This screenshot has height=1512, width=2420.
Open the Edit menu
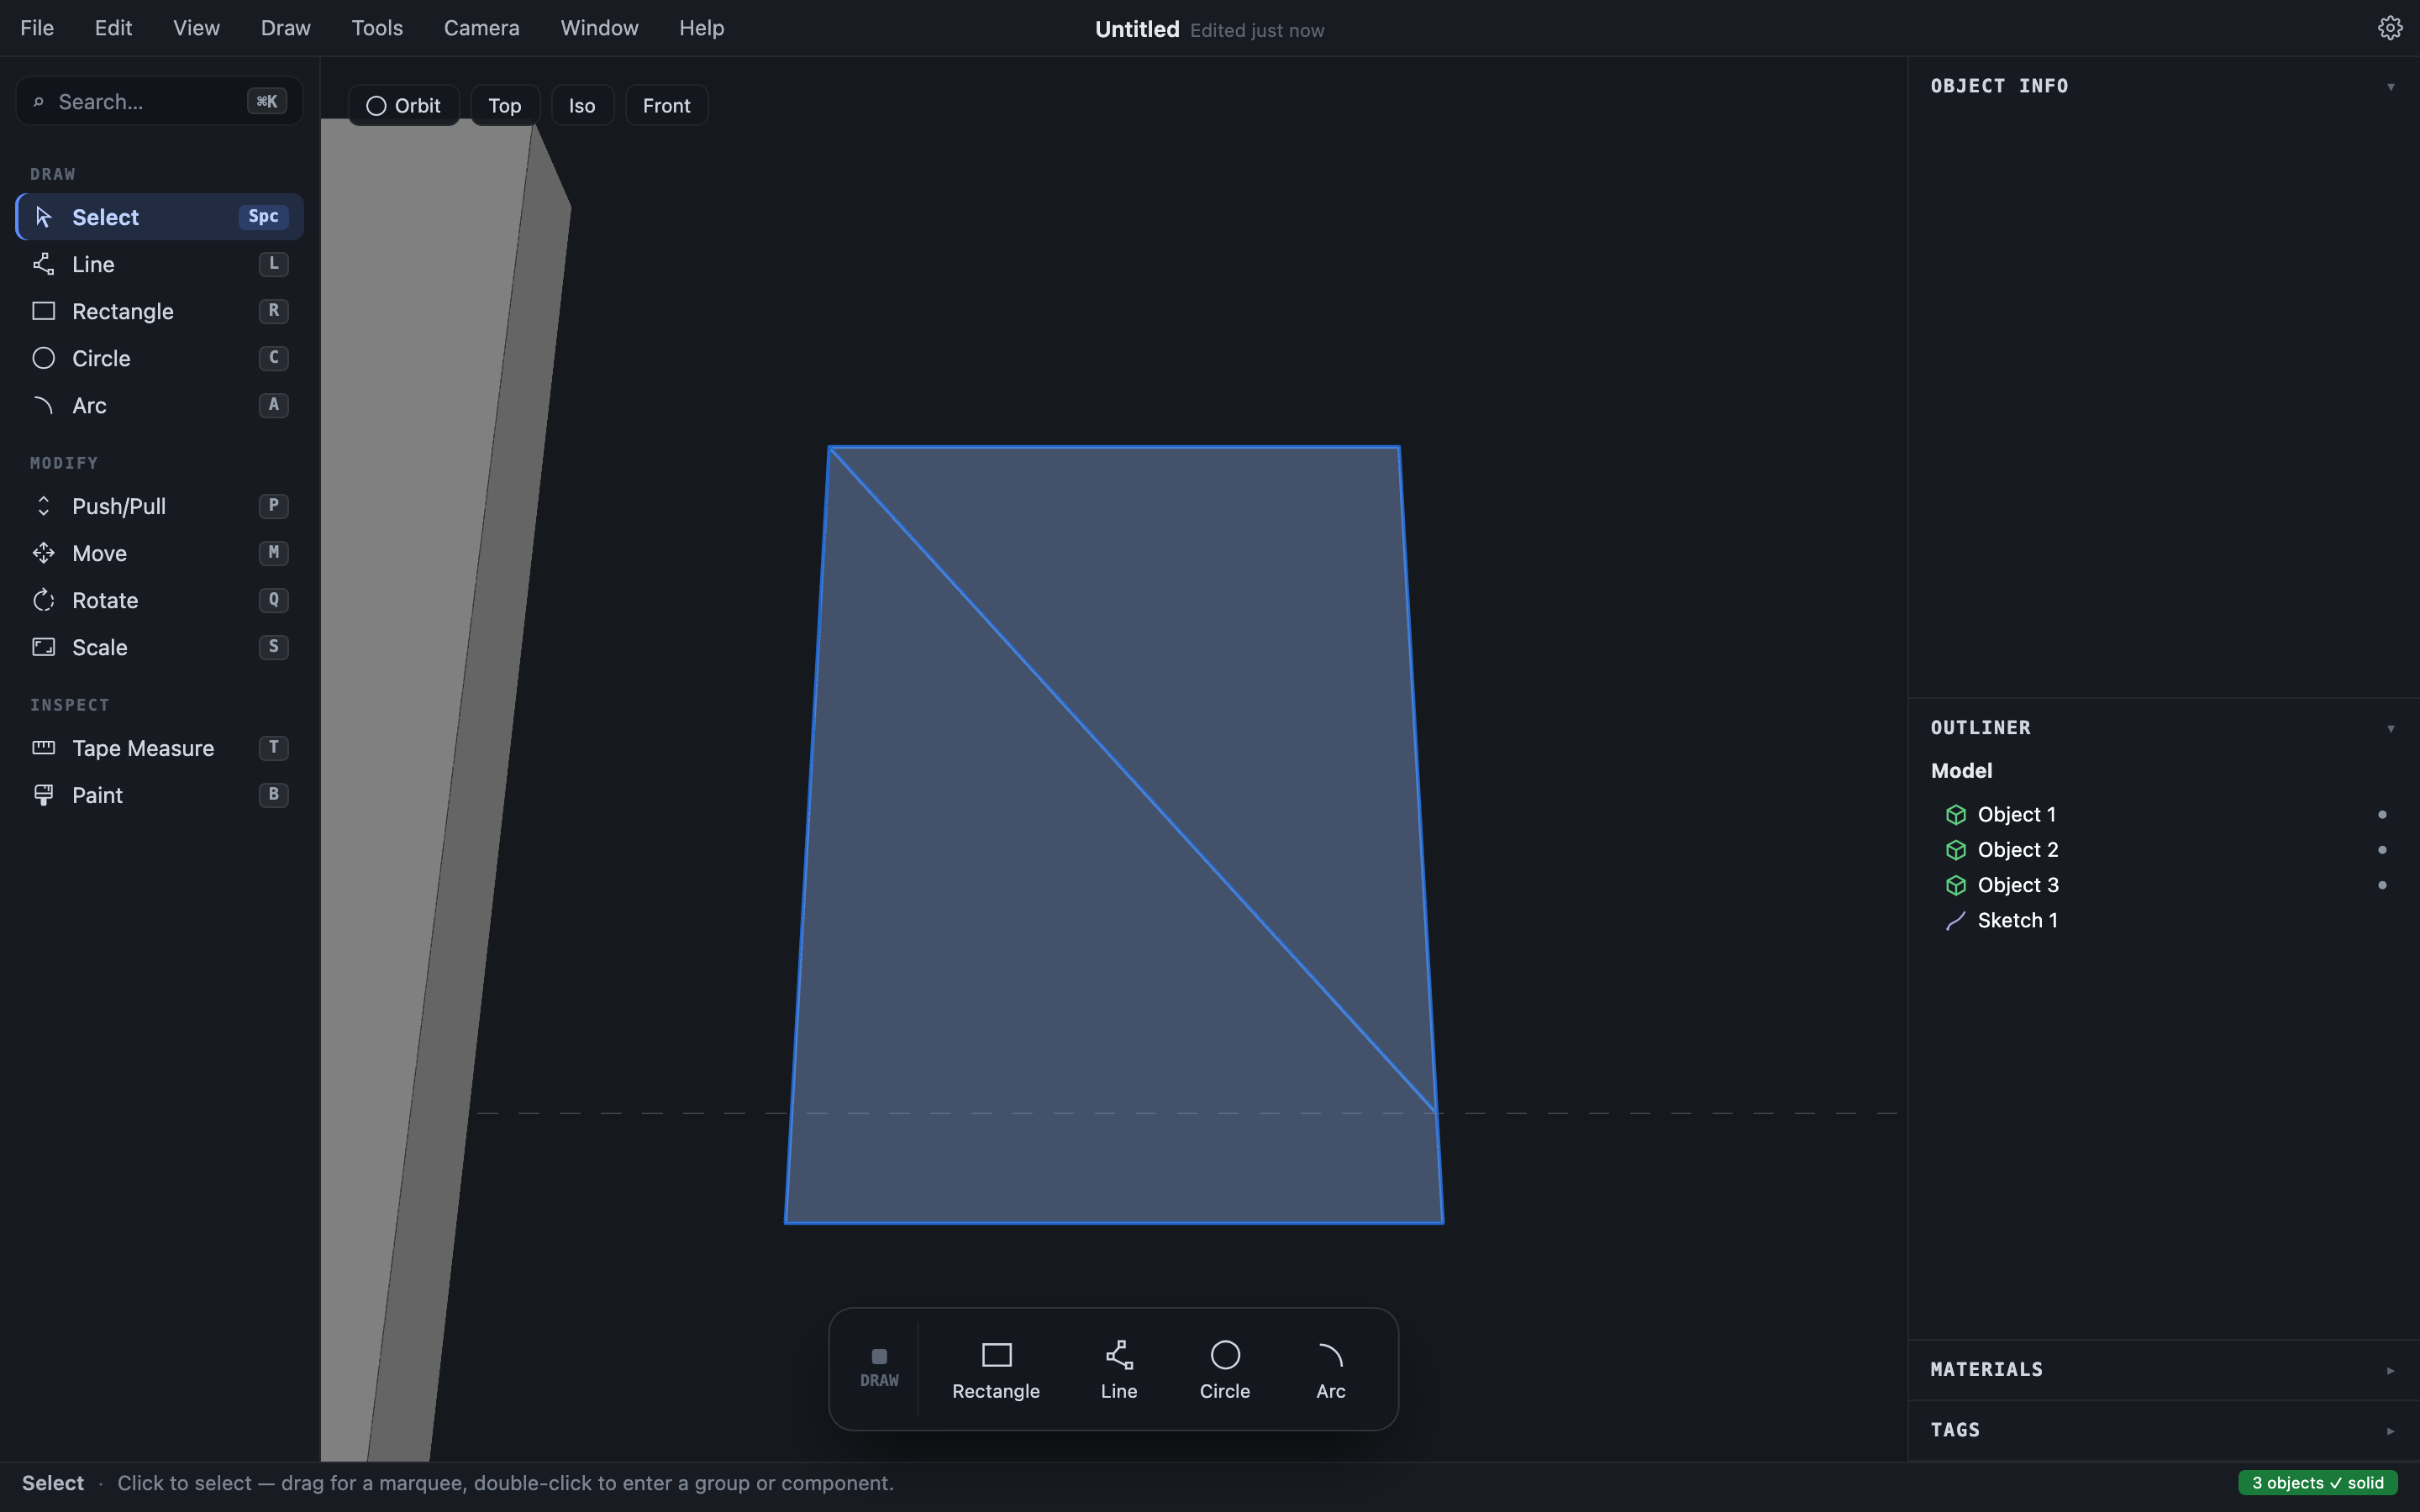pyautogui.click(x=113, y=28)
